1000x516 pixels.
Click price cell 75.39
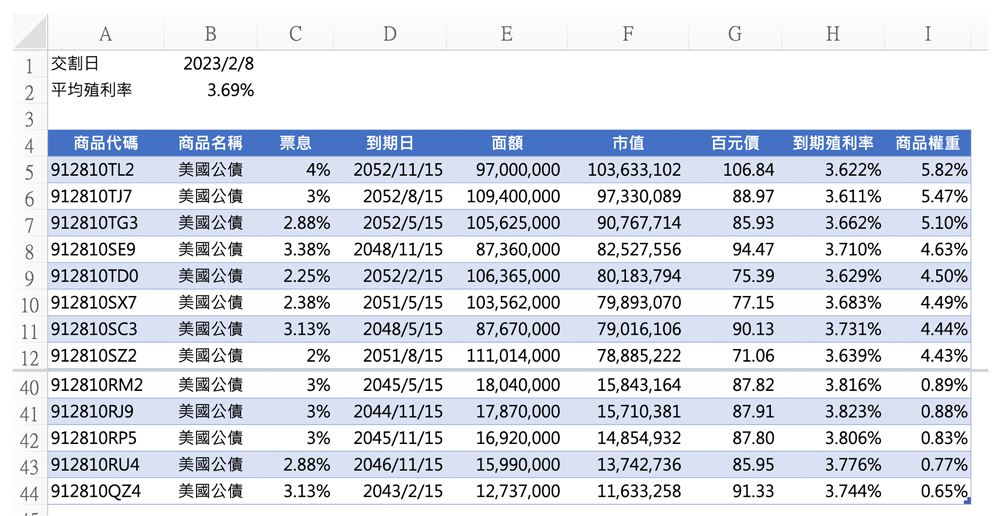click(x=735, y=276)
